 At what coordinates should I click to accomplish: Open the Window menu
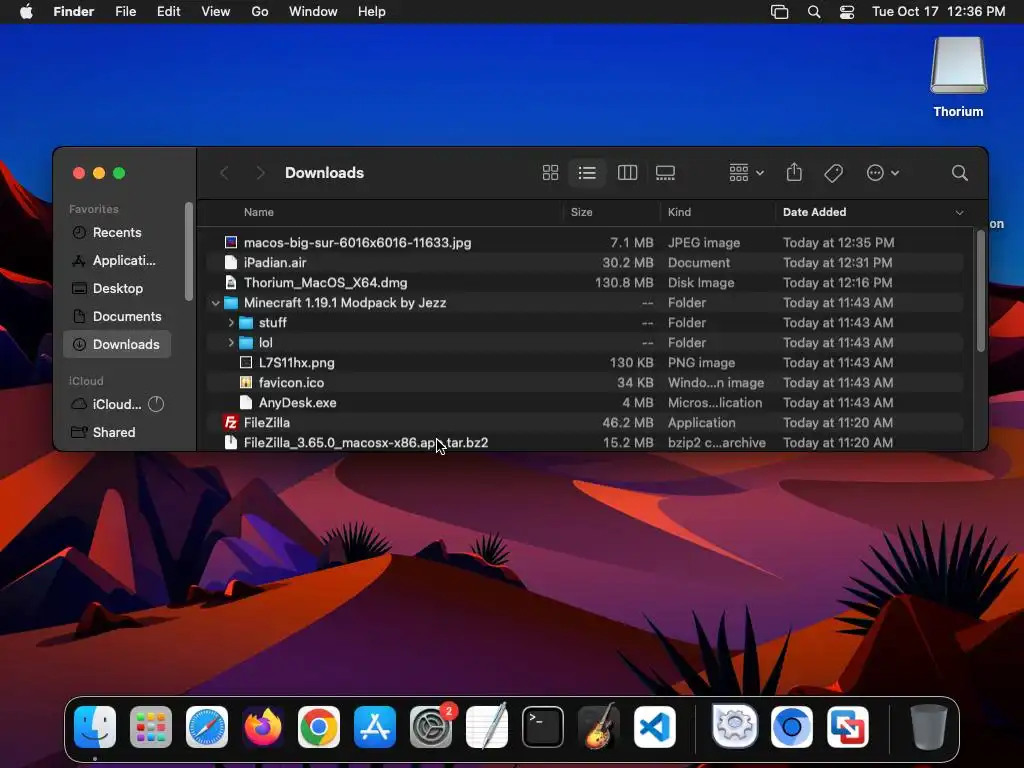tap(313, 12)
